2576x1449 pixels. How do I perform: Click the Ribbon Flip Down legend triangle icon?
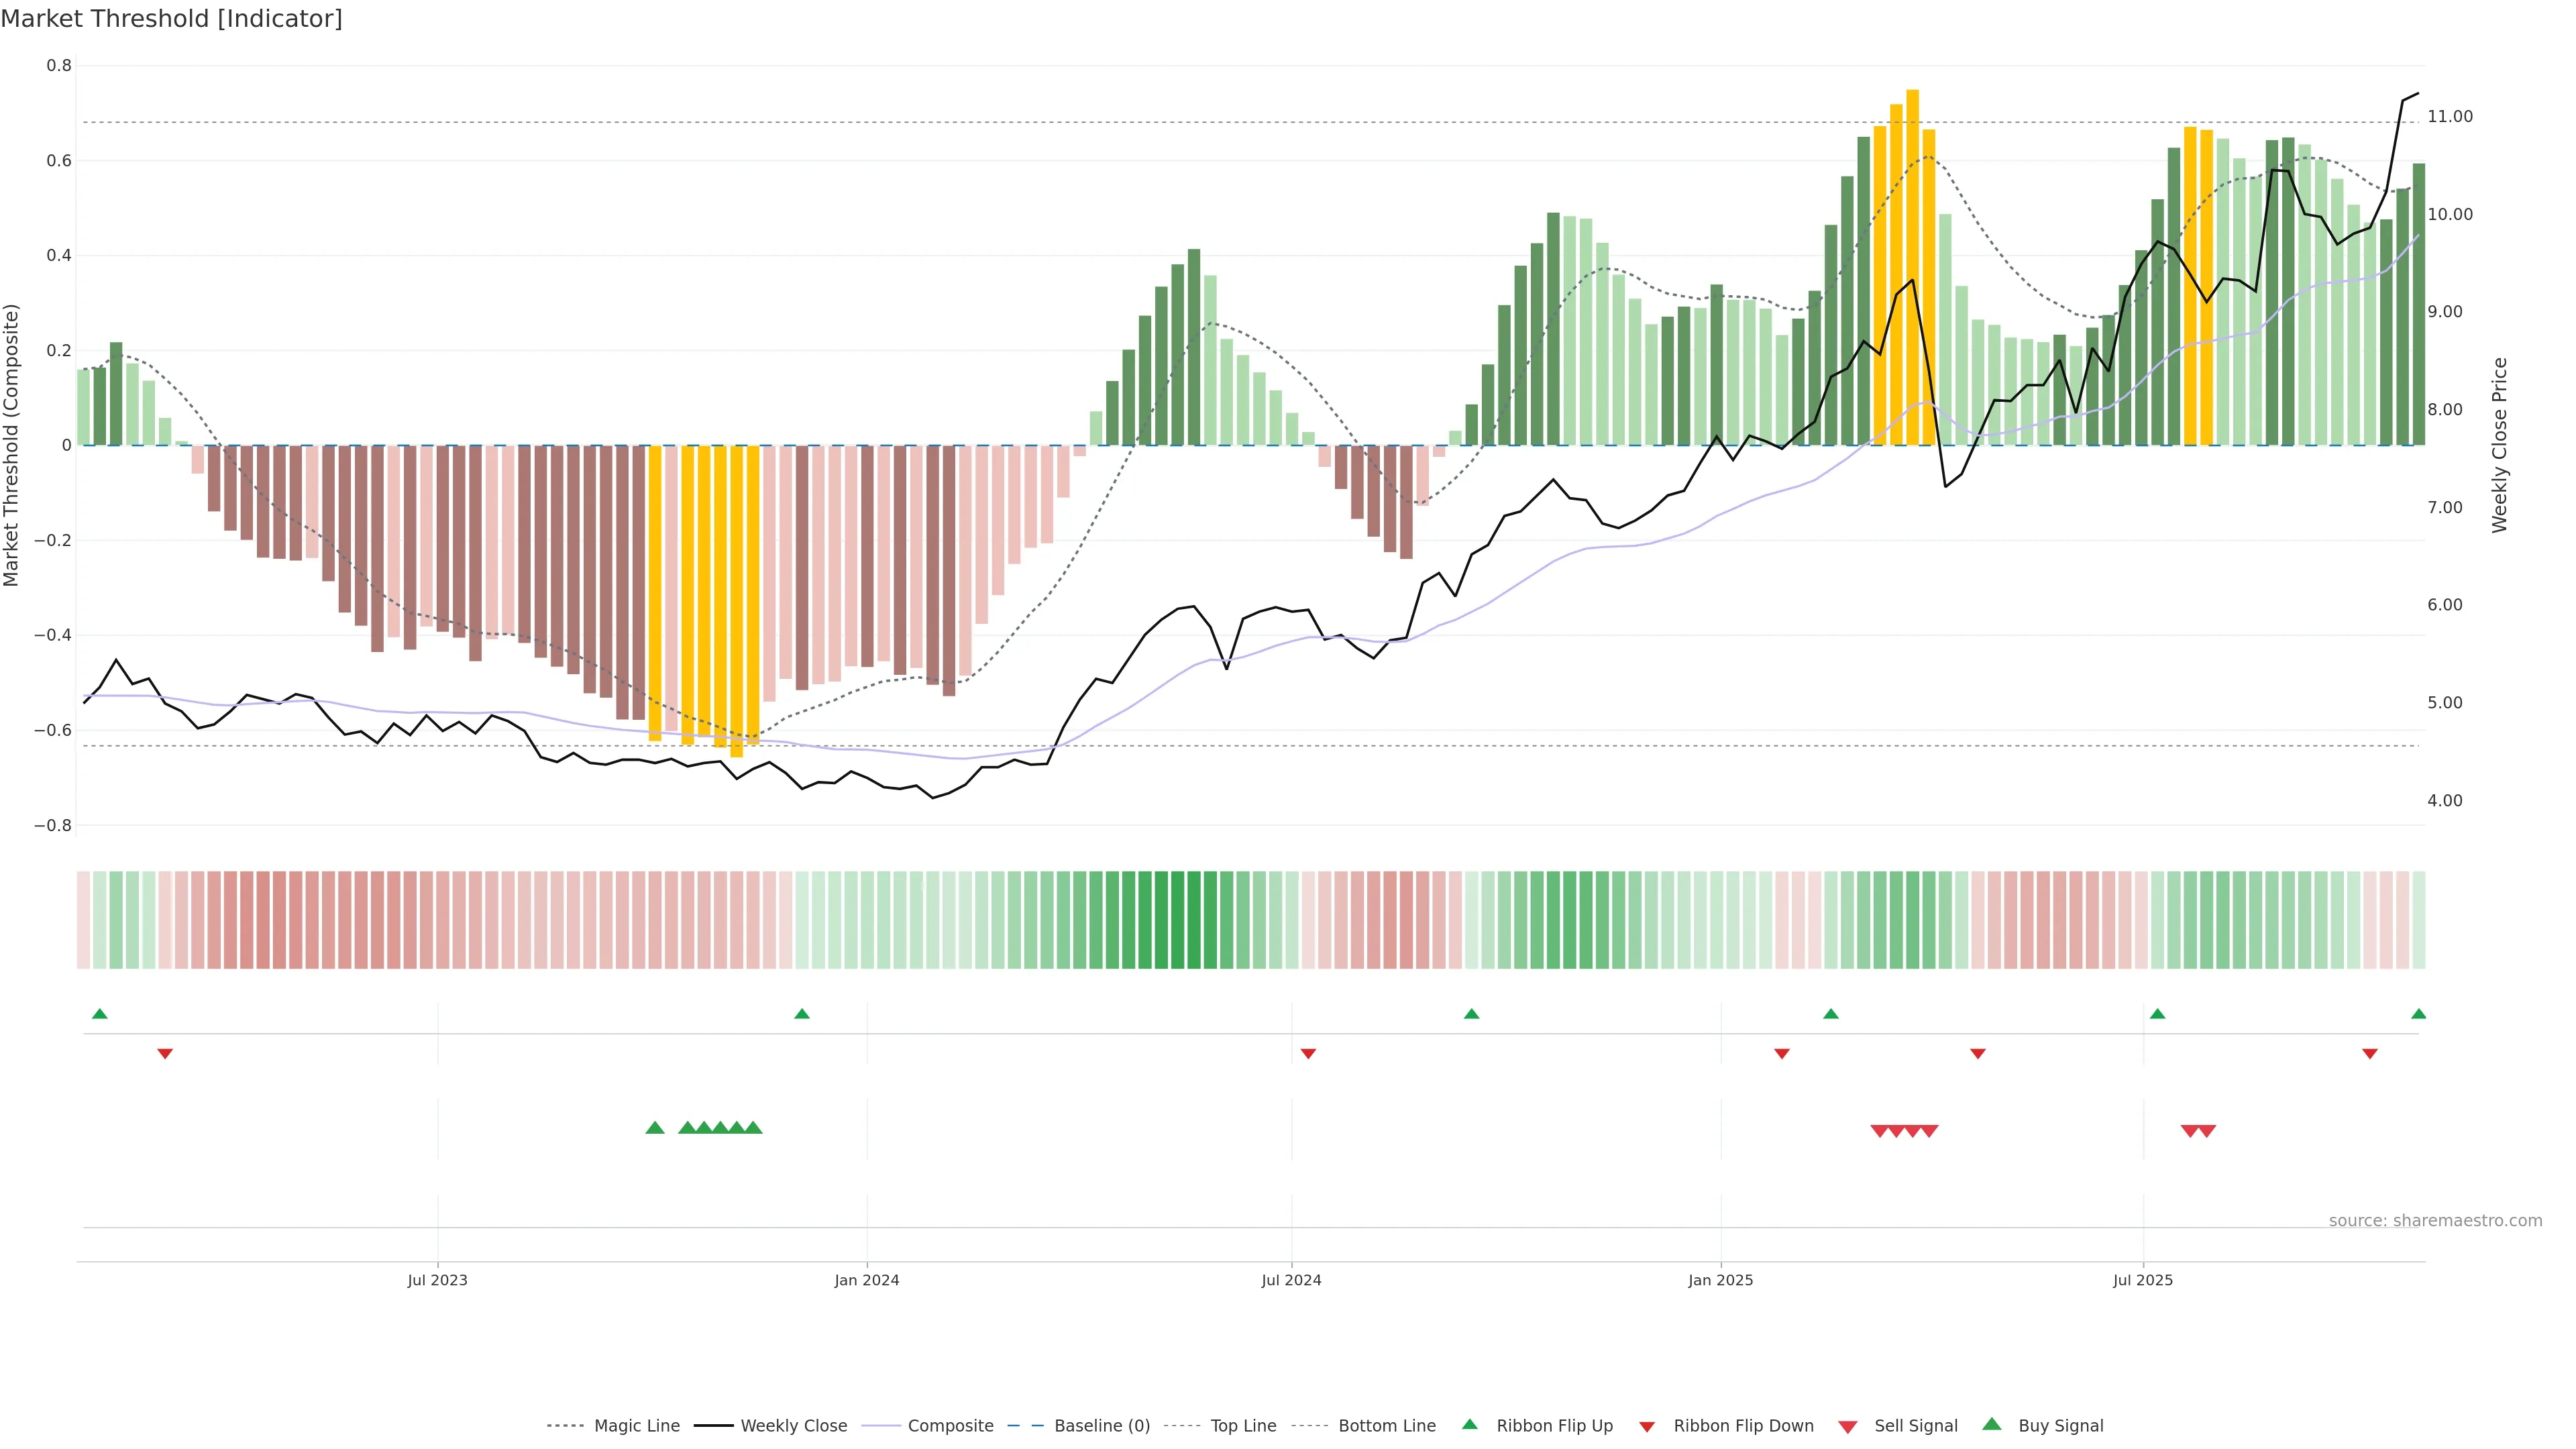[1647, 1427]
